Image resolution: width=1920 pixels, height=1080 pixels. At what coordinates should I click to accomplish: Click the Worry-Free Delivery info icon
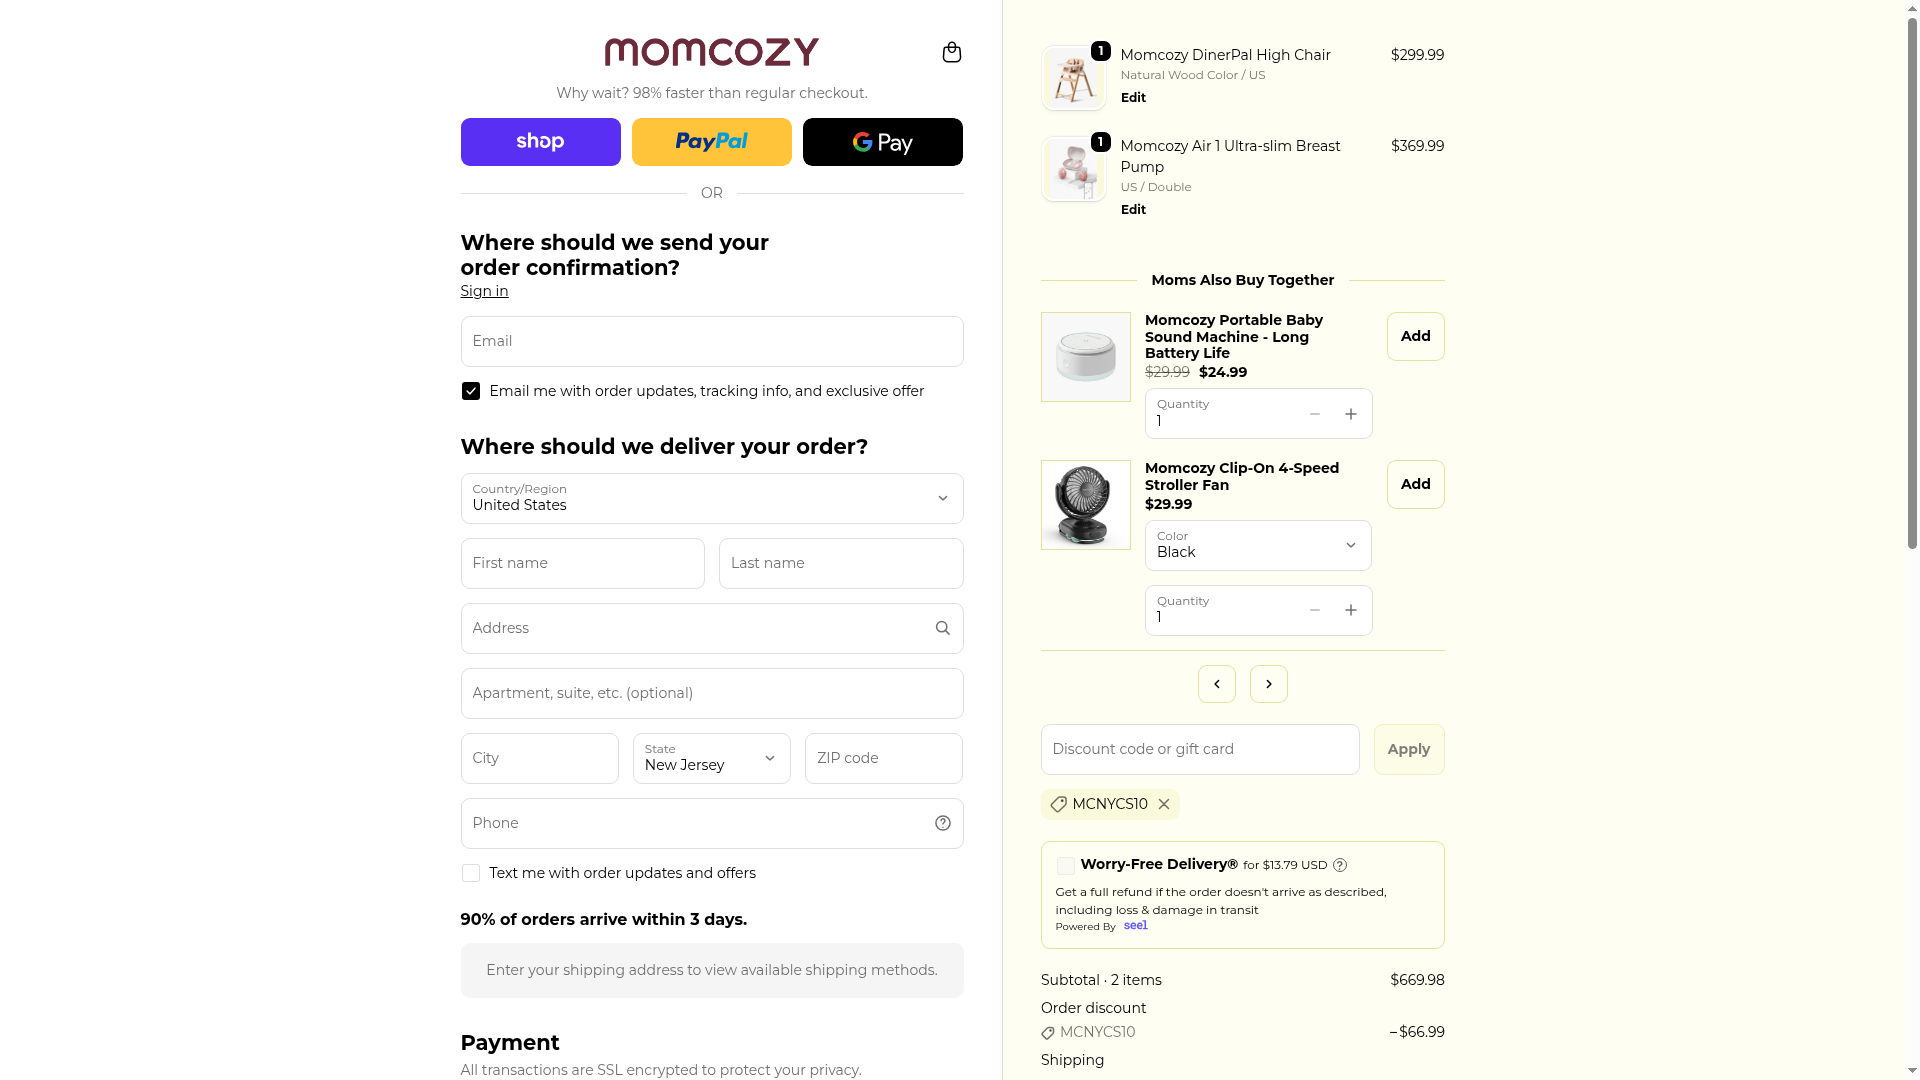coord(1340,865)
